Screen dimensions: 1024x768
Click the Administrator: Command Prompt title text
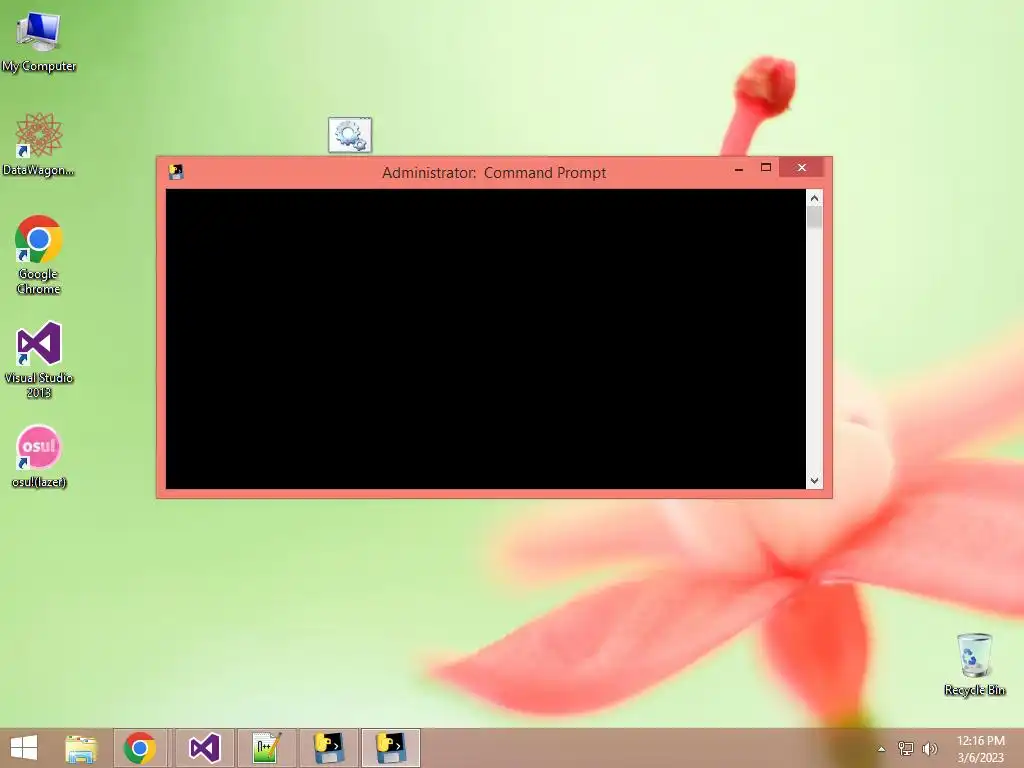point(494,172)
